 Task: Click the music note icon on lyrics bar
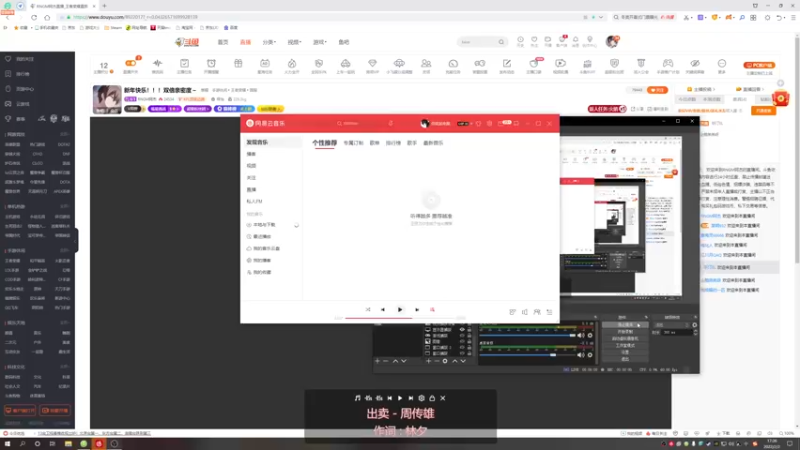(x=357, y=398)
